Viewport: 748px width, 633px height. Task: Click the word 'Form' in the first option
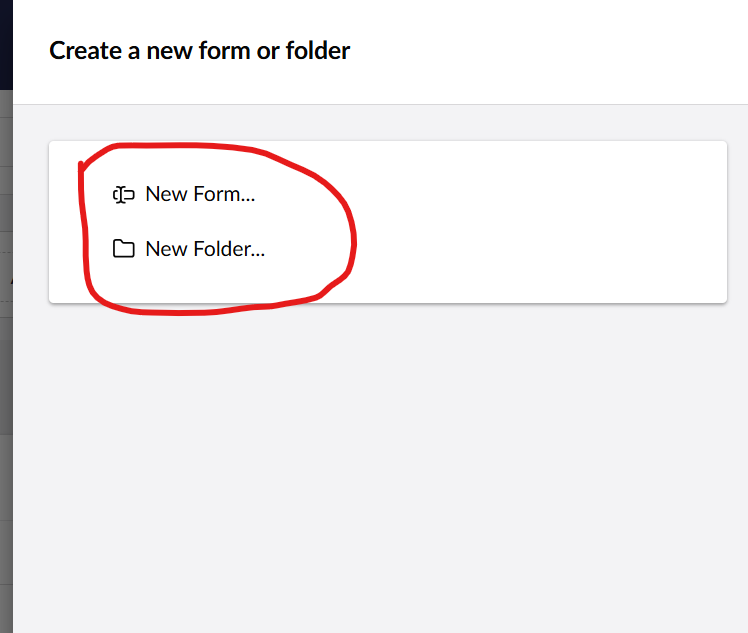click(x=217, y=195)
